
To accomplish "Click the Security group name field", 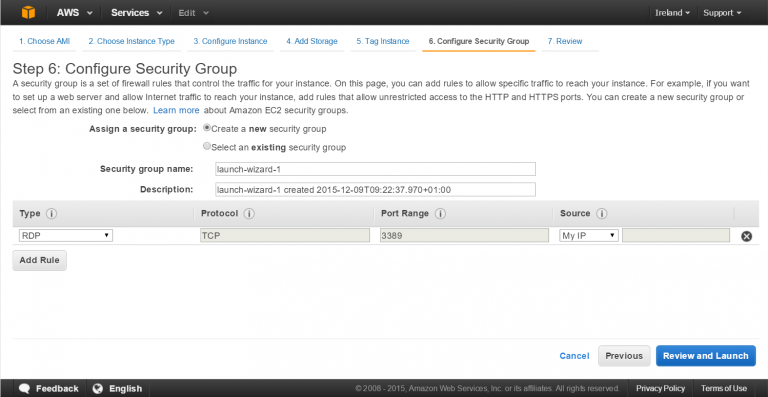I will [x=375, y=169].
